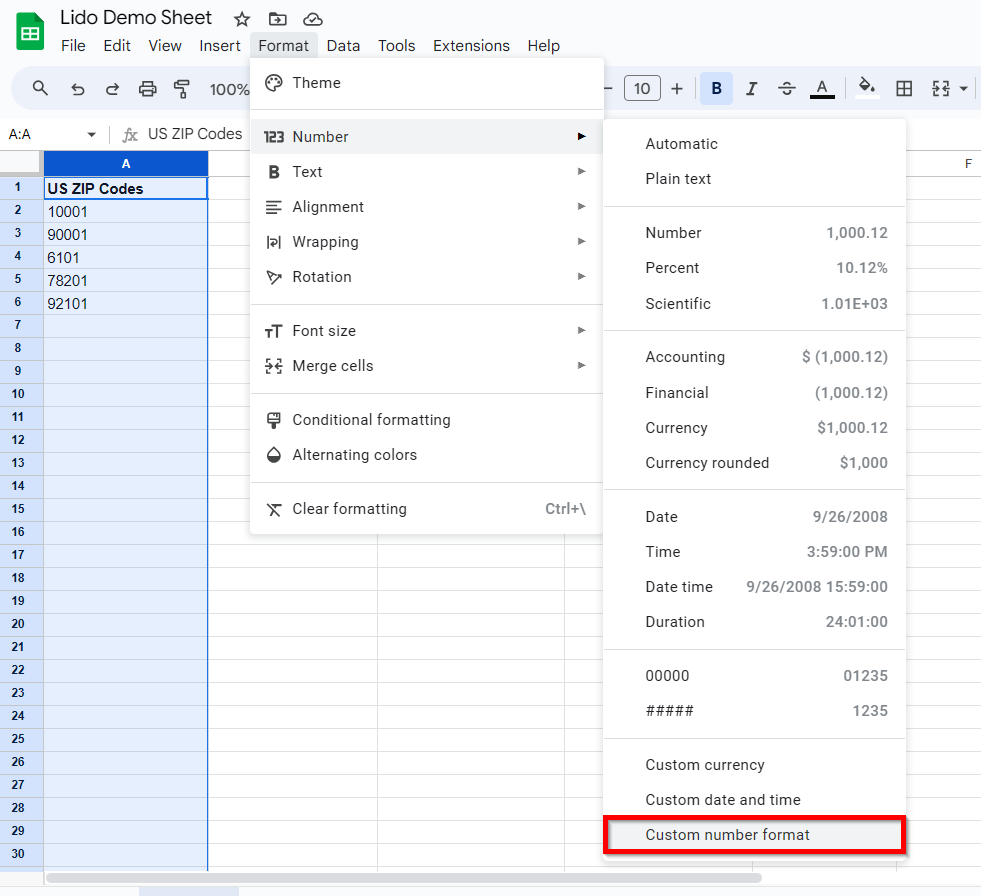This screenshot has width=981, height=896.
Task: Undo the last action
Action: [x=78, y=88]
